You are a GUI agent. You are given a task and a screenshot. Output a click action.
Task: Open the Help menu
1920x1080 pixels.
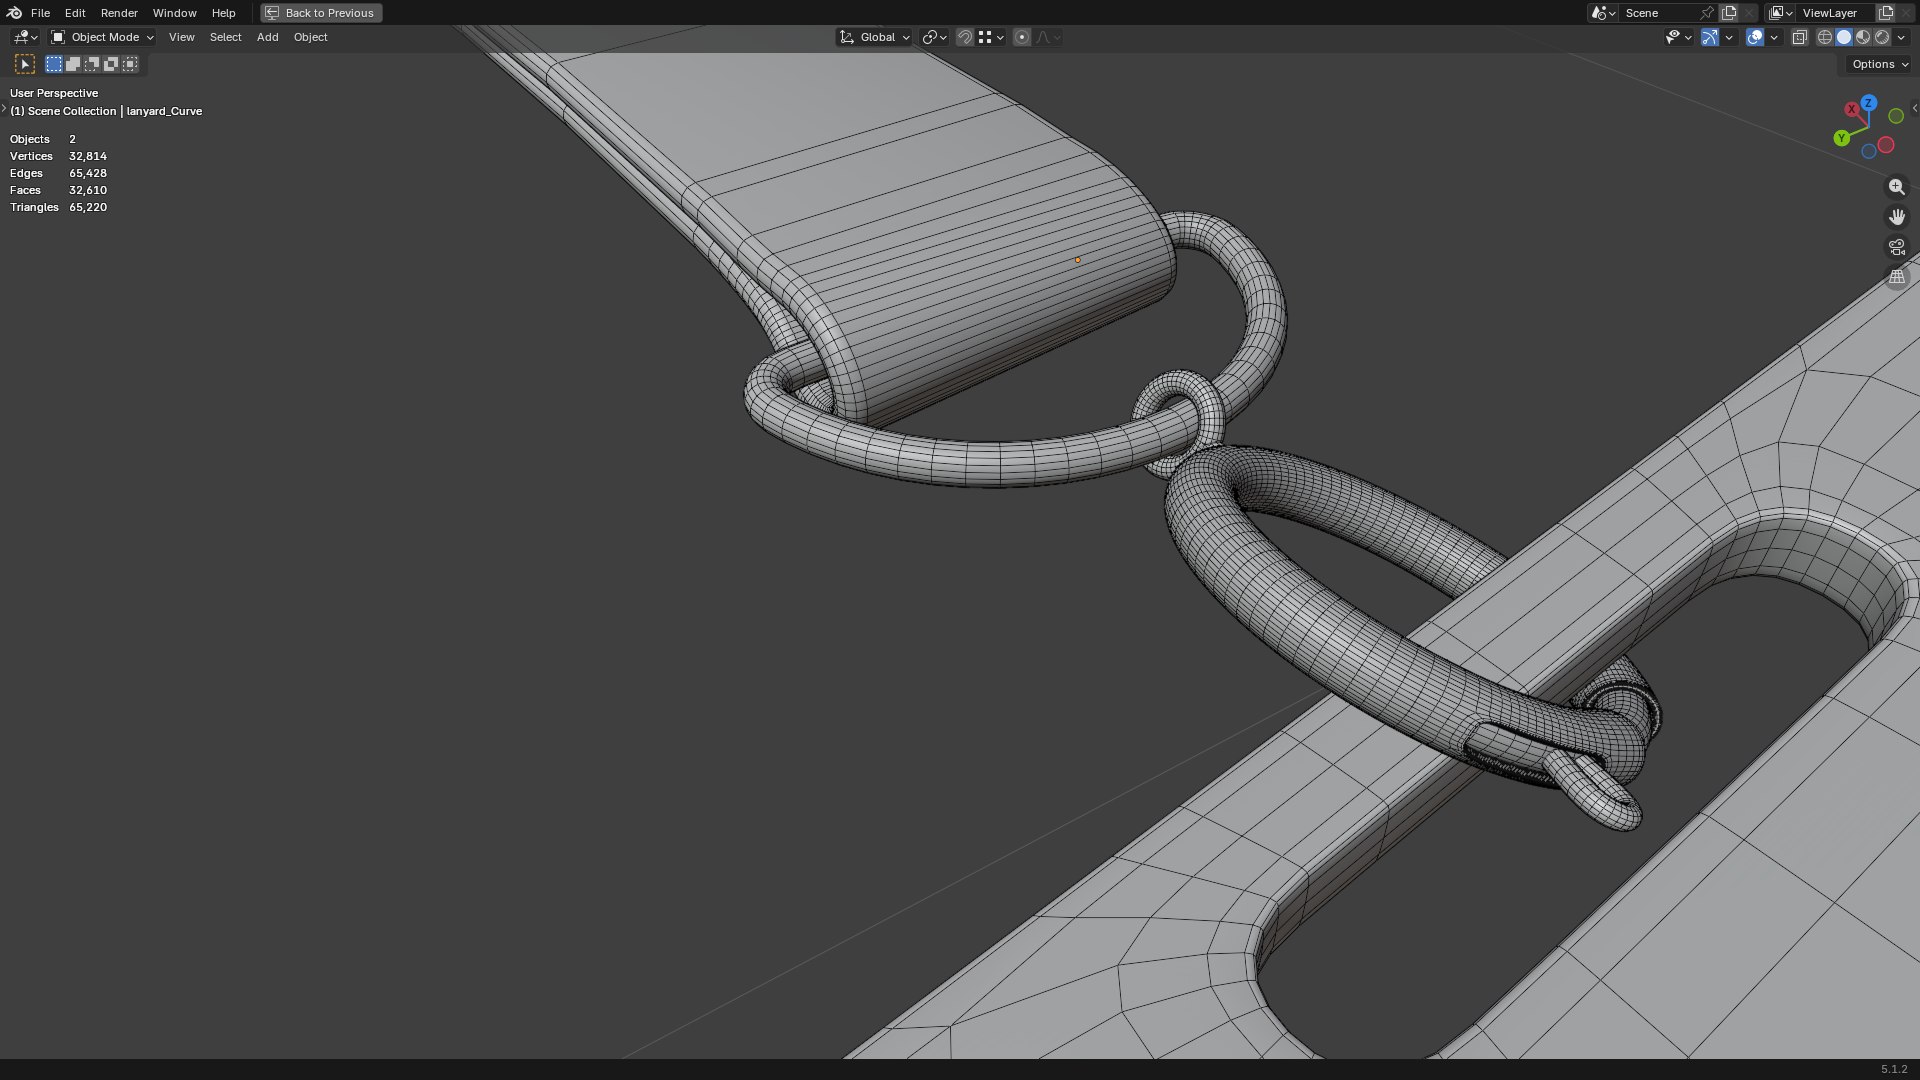(x=223, y=13)
